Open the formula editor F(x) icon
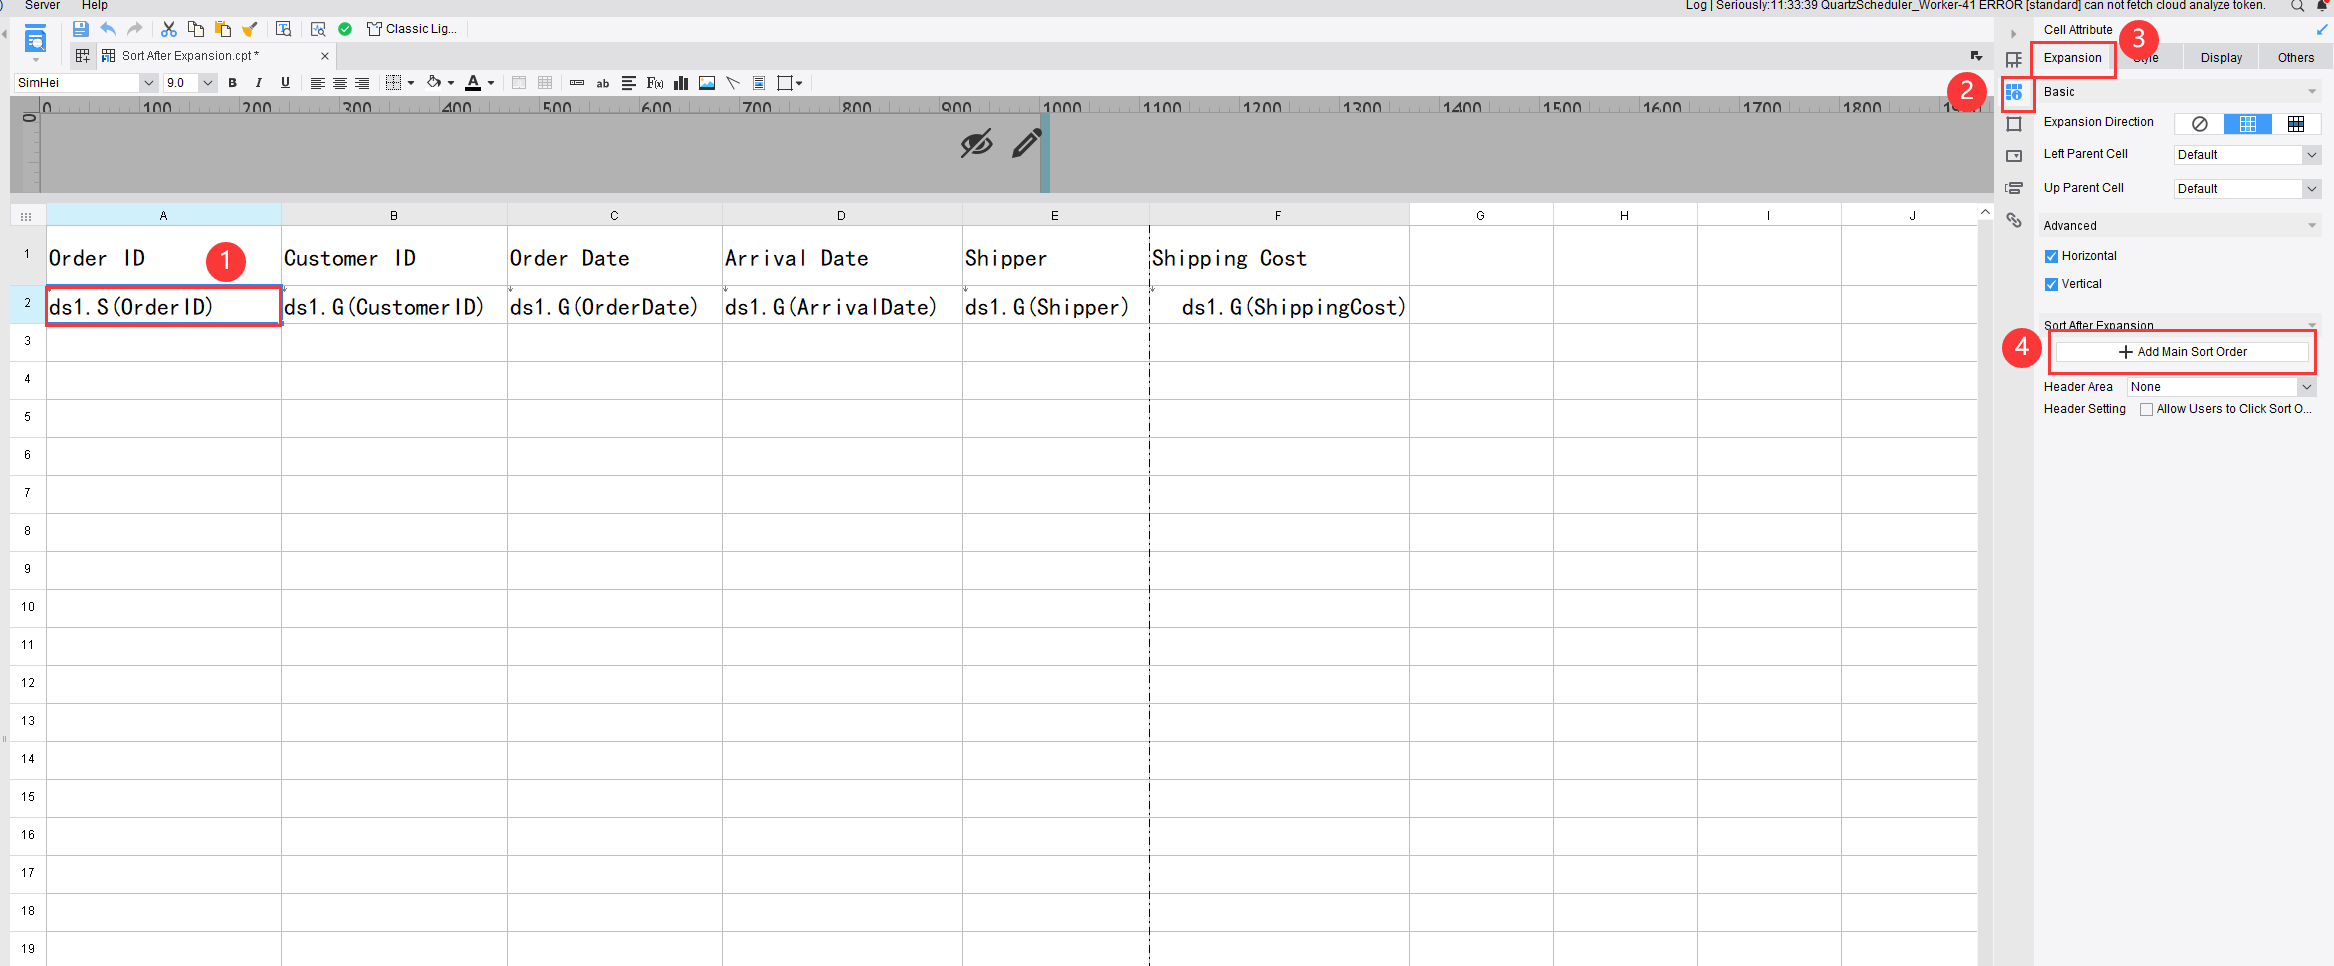This screenshot has height=966, width=2334. pyautogui.click(x=654, y=83)
